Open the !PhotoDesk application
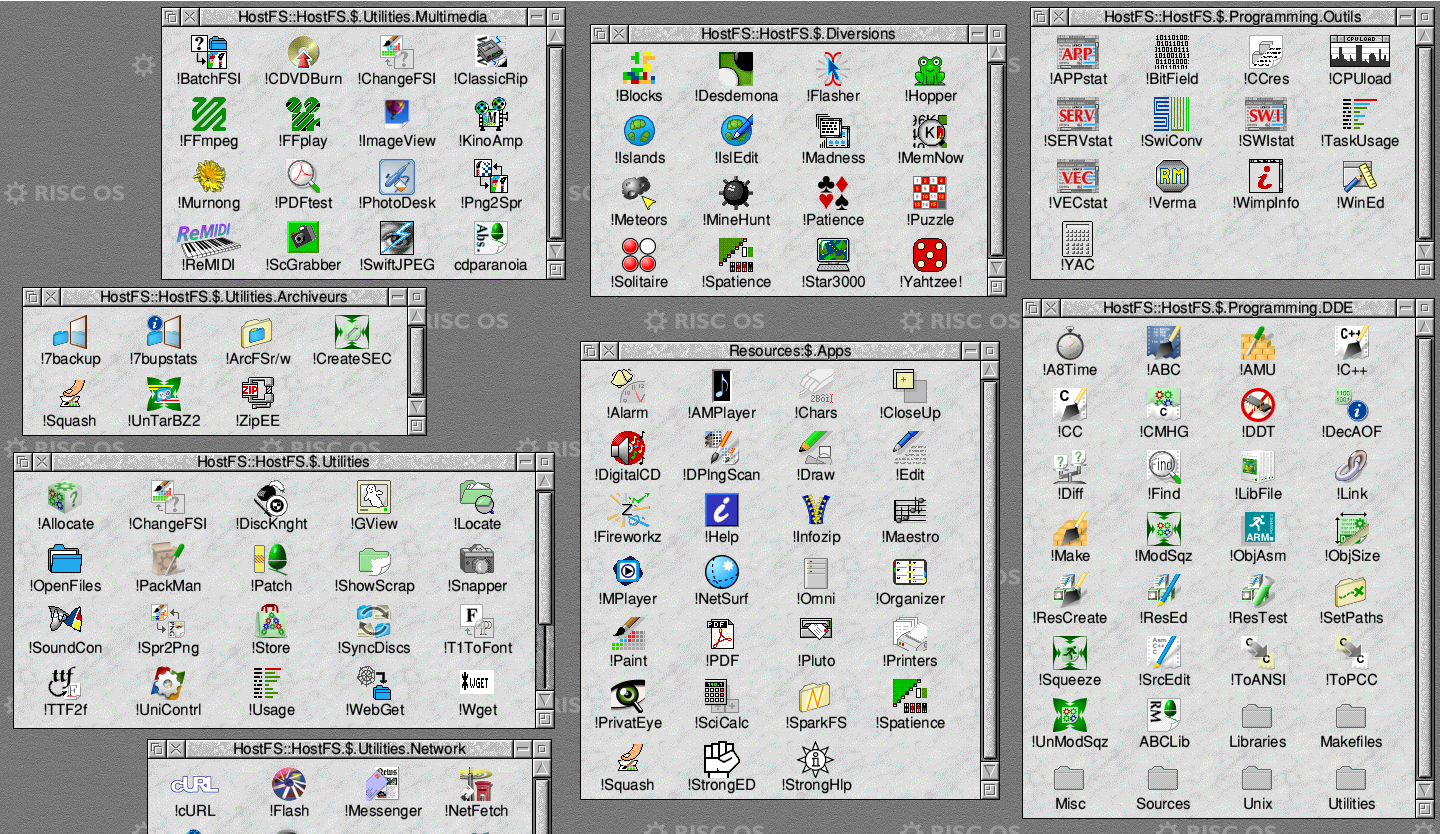 (398, 177)
